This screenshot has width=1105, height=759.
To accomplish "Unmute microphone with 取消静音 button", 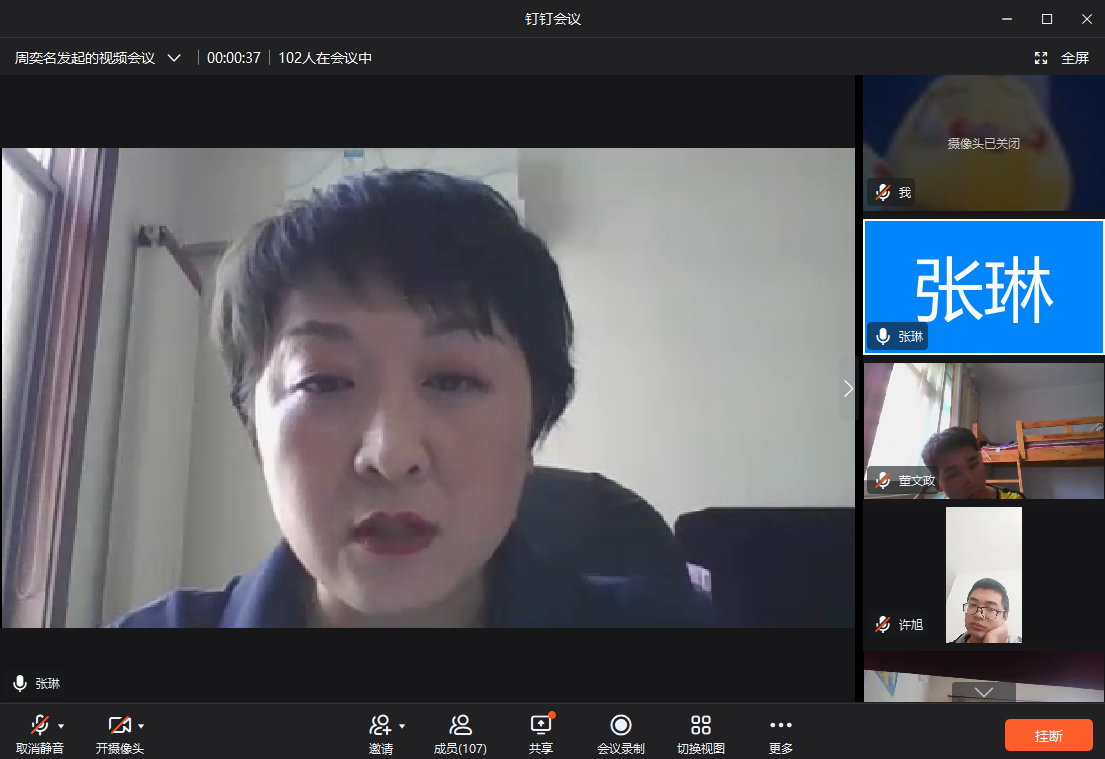I will [x=39, y=731].
